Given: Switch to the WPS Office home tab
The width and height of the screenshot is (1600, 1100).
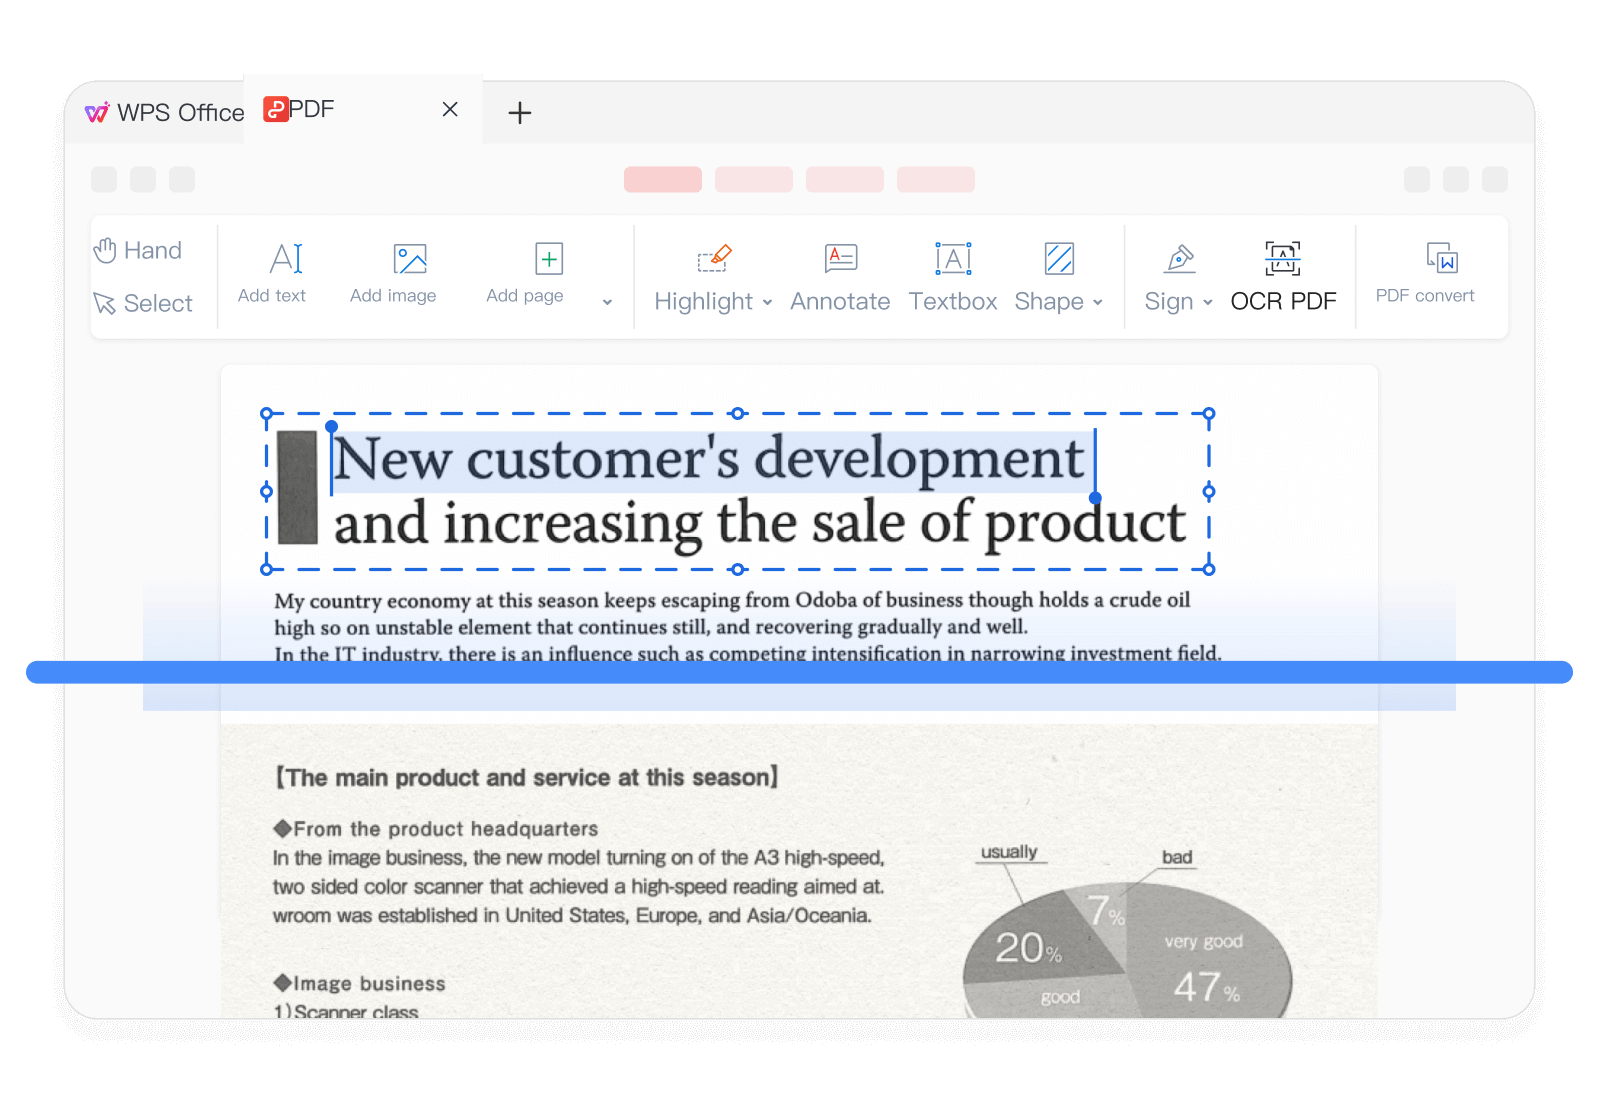Looking at the screenshot, I should point(165,113).
